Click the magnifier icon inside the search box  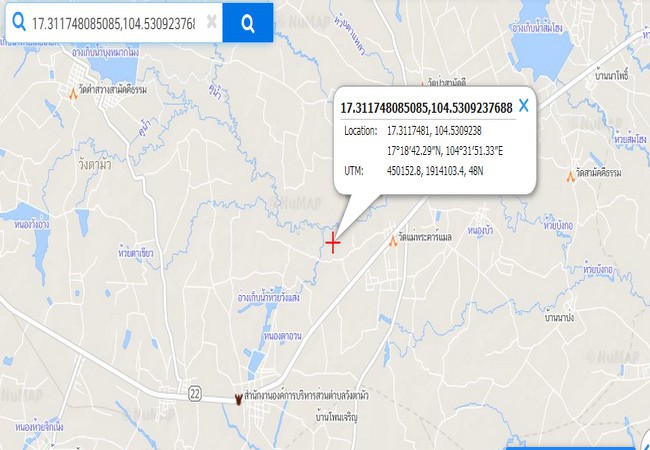click(x=18, y=22)
